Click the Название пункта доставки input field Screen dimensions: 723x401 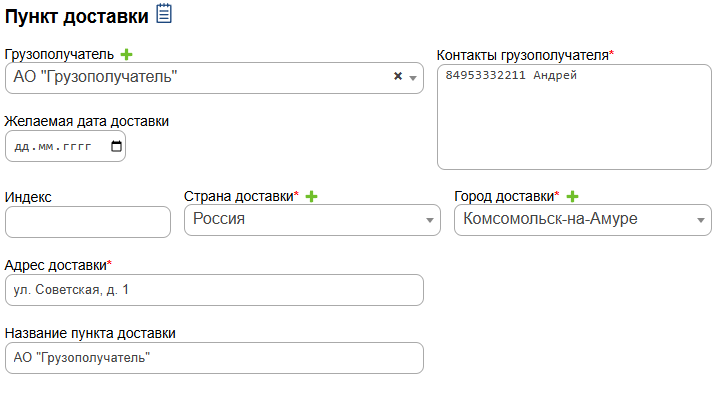click(x=214, y=358)
